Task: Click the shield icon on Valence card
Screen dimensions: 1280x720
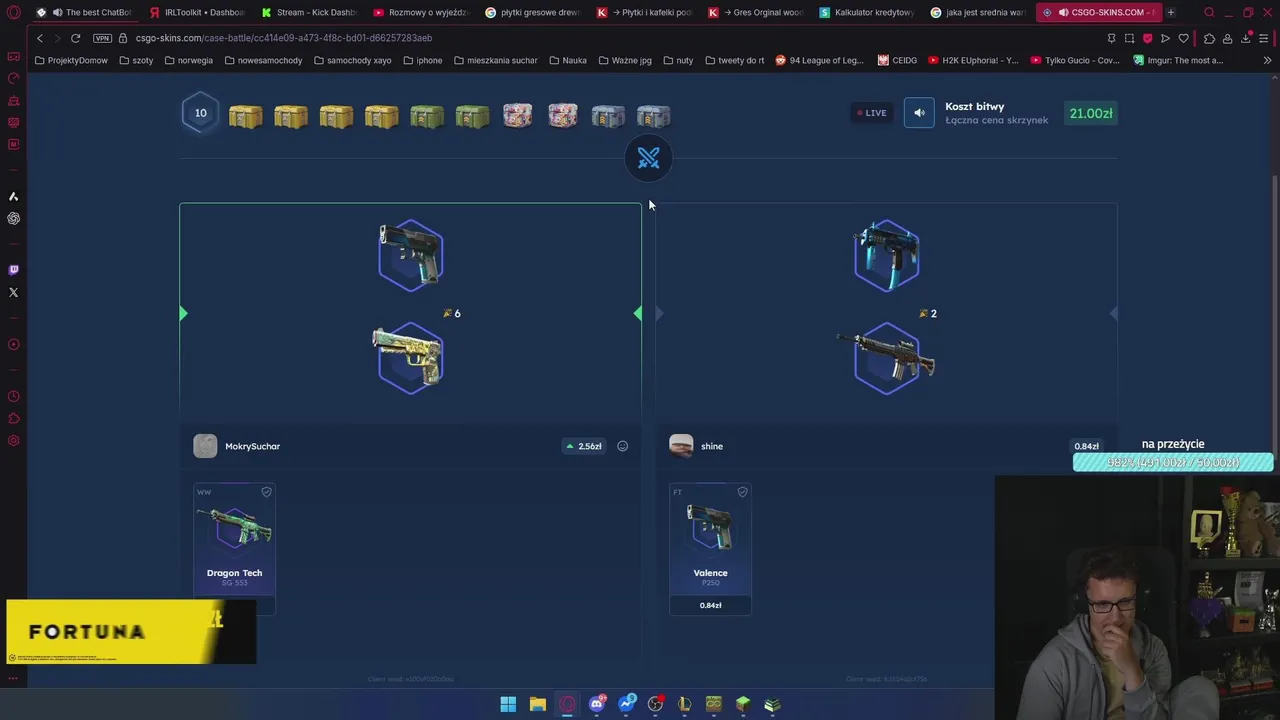Action: (x=742, y=492)
